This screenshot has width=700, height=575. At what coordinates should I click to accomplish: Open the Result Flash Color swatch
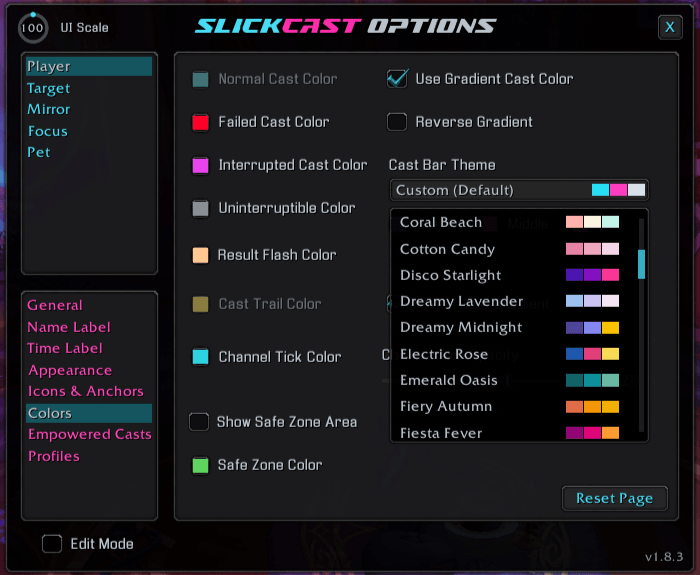pos(200,255)
